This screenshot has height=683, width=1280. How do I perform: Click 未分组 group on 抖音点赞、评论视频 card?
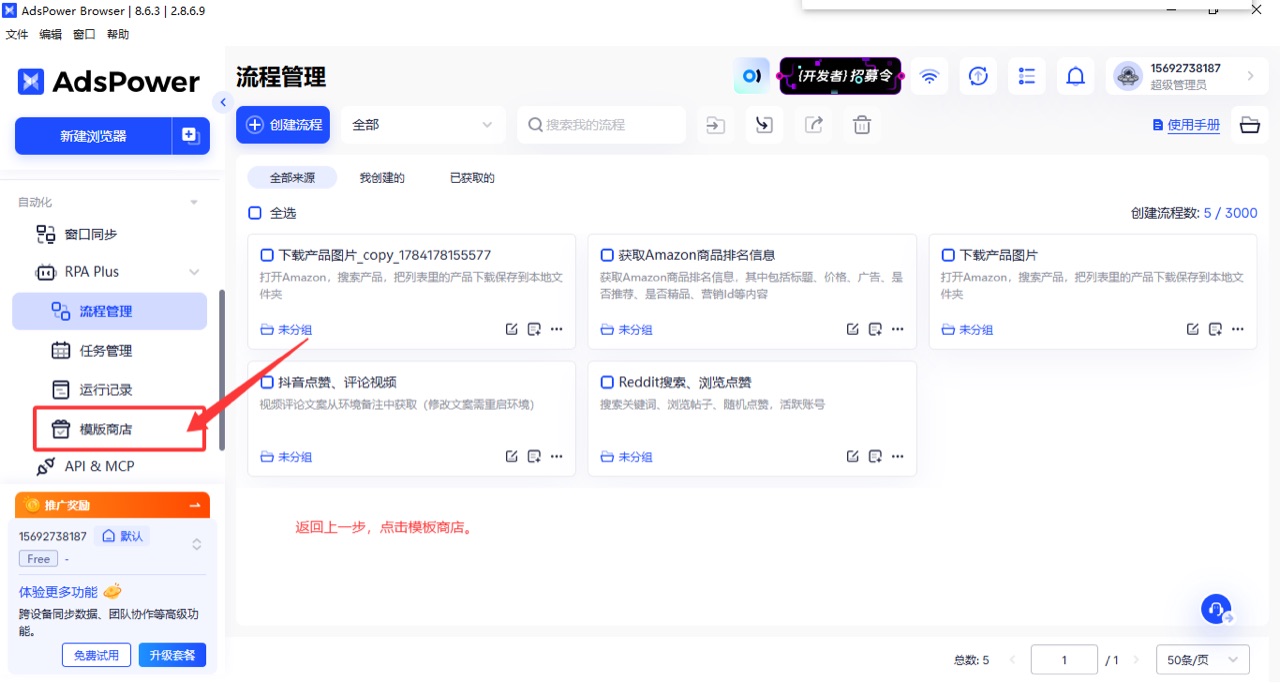pos(286,456)
